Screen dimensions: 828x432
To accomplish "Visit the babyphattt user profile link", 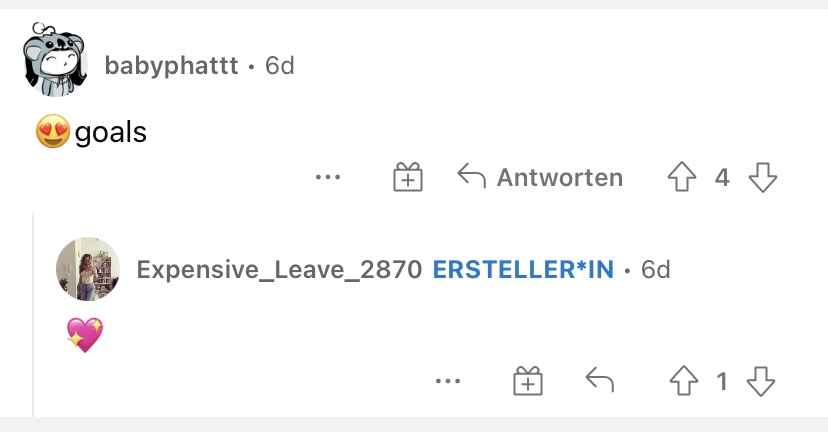I will point(172,66).
